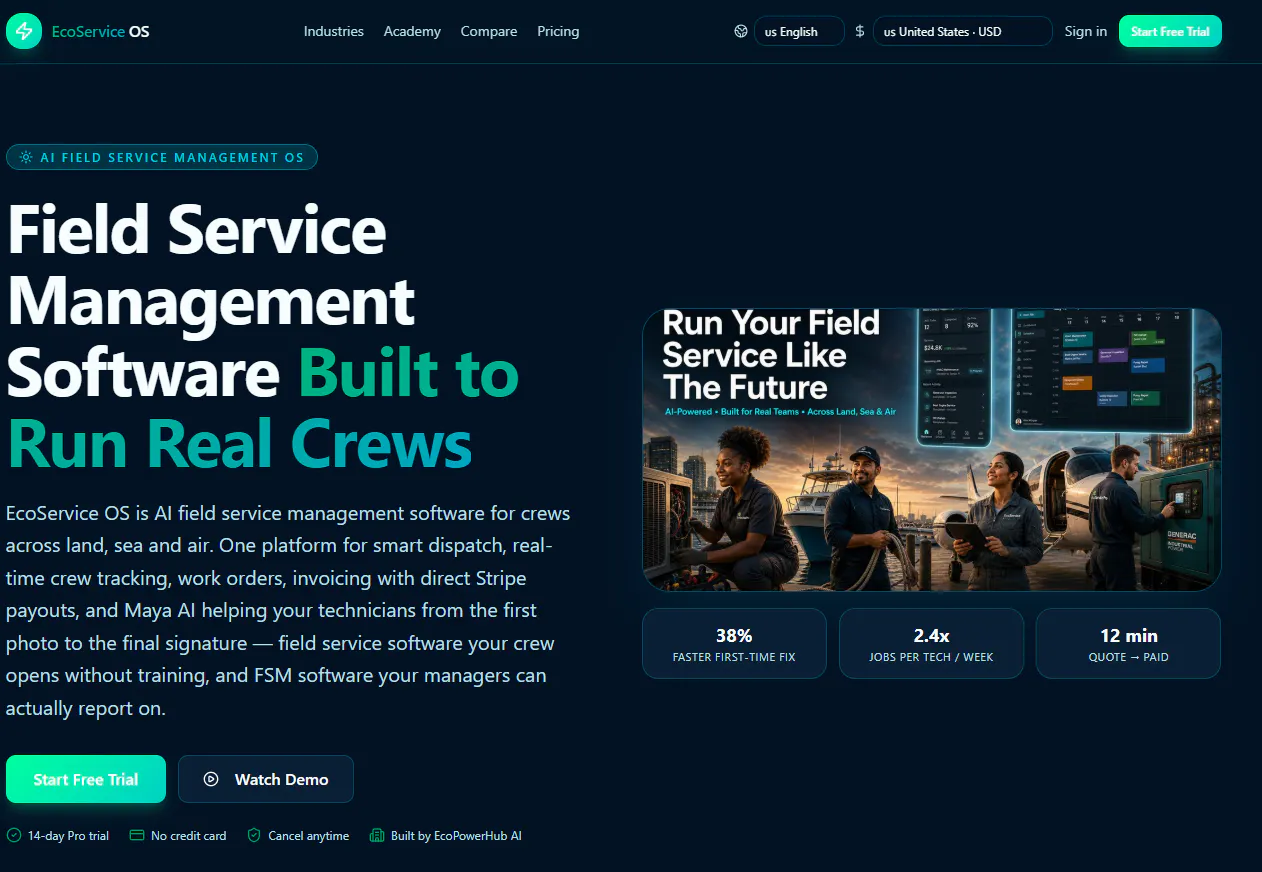Click the dollar sign currency icon
This screenshot has height=872, width=1262.
[860, 31]
